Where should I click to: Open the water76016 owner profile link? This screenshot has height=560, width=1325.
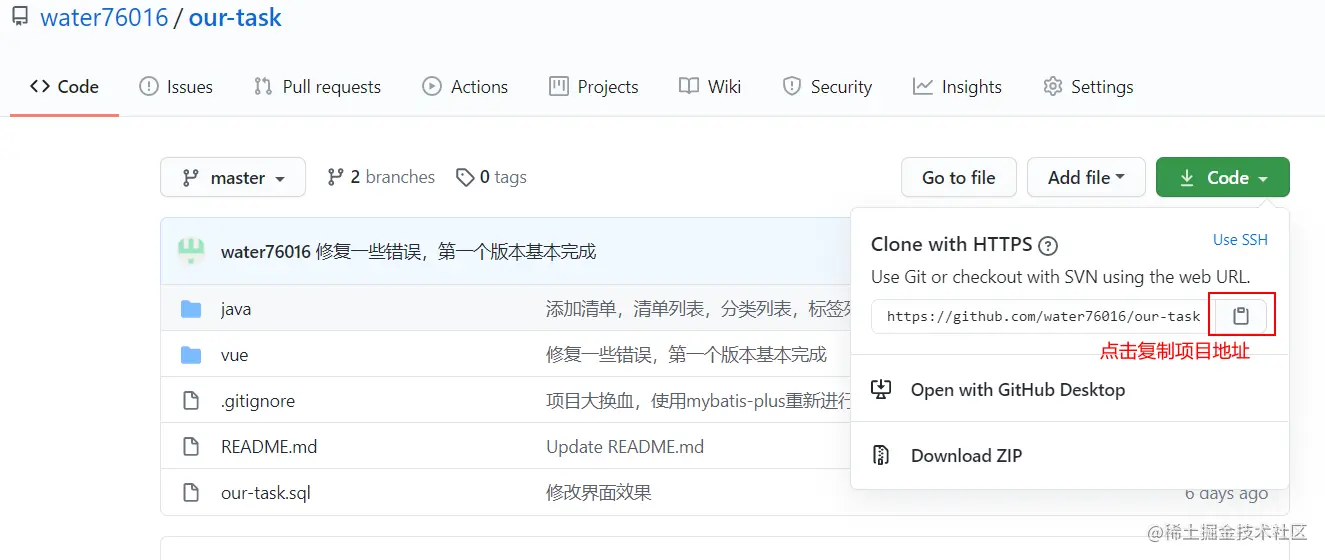(x=104, y=17)
